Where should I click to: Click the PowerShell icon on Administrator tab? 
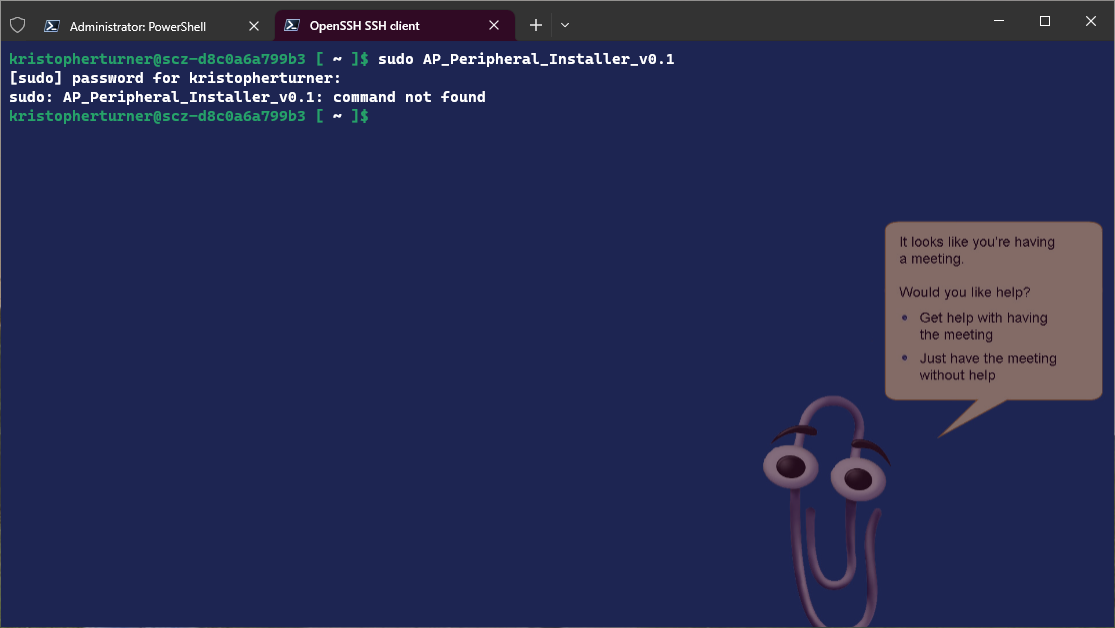52,26
